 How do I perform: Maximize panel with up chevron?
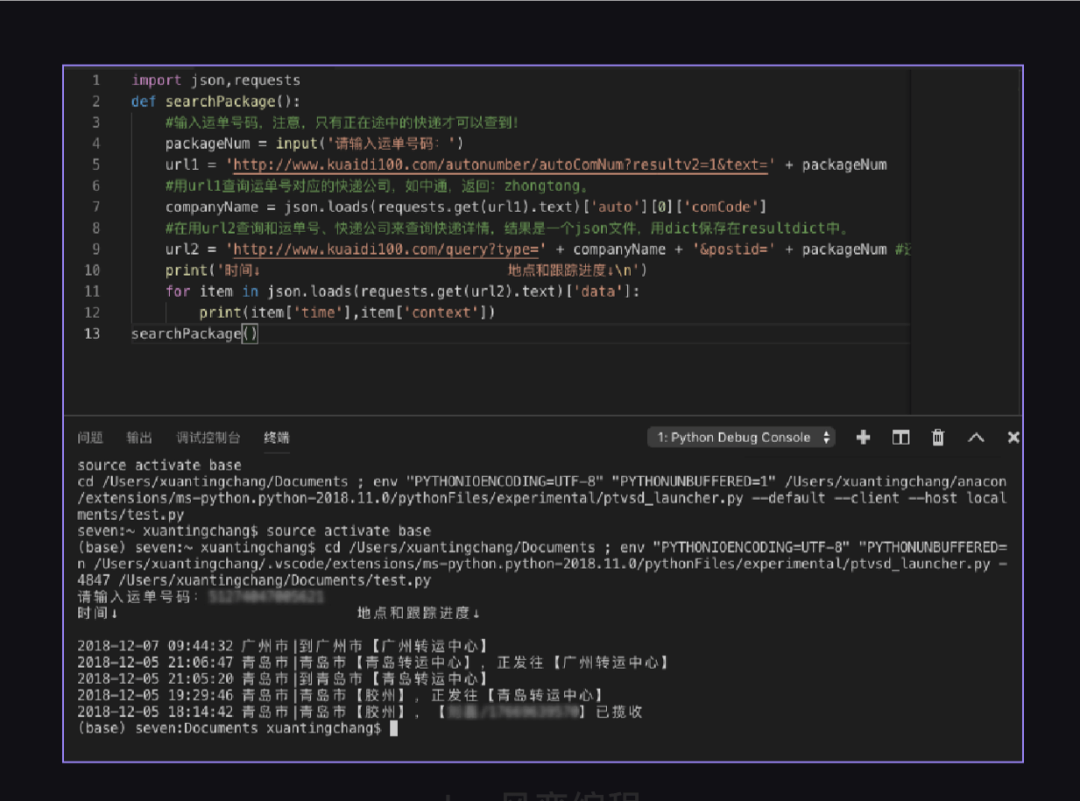976,437
